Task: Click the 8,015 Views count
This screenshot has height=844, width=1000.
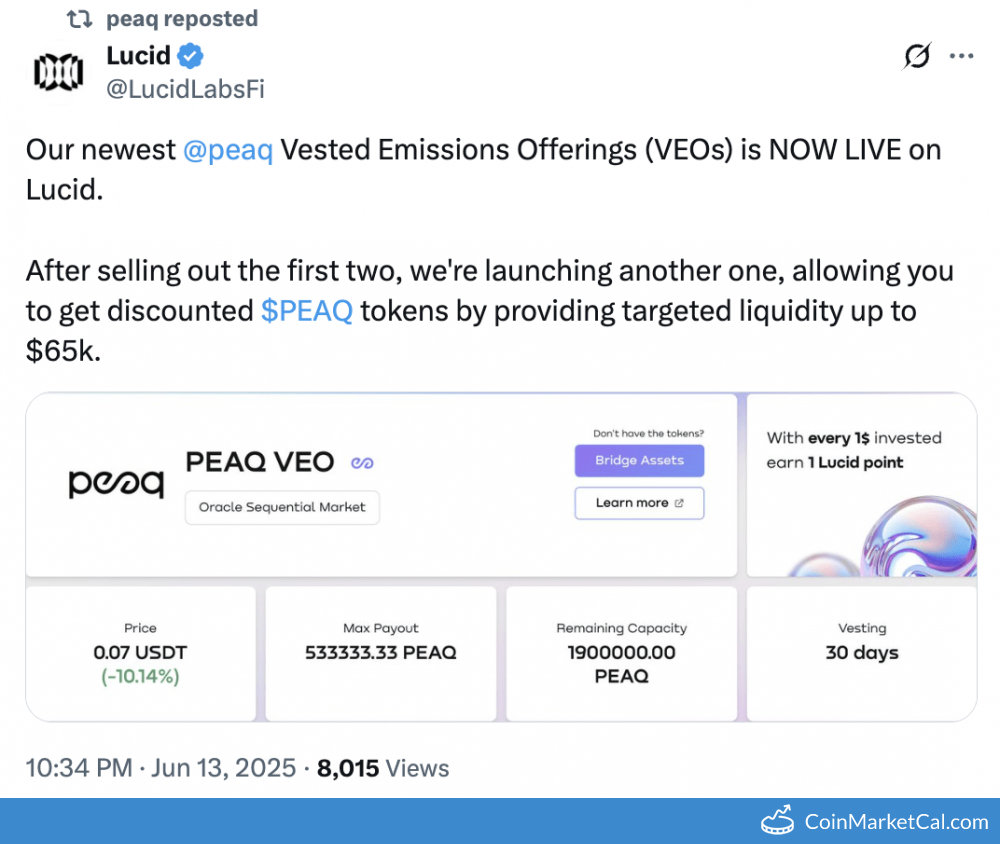Action: point(383,768)
